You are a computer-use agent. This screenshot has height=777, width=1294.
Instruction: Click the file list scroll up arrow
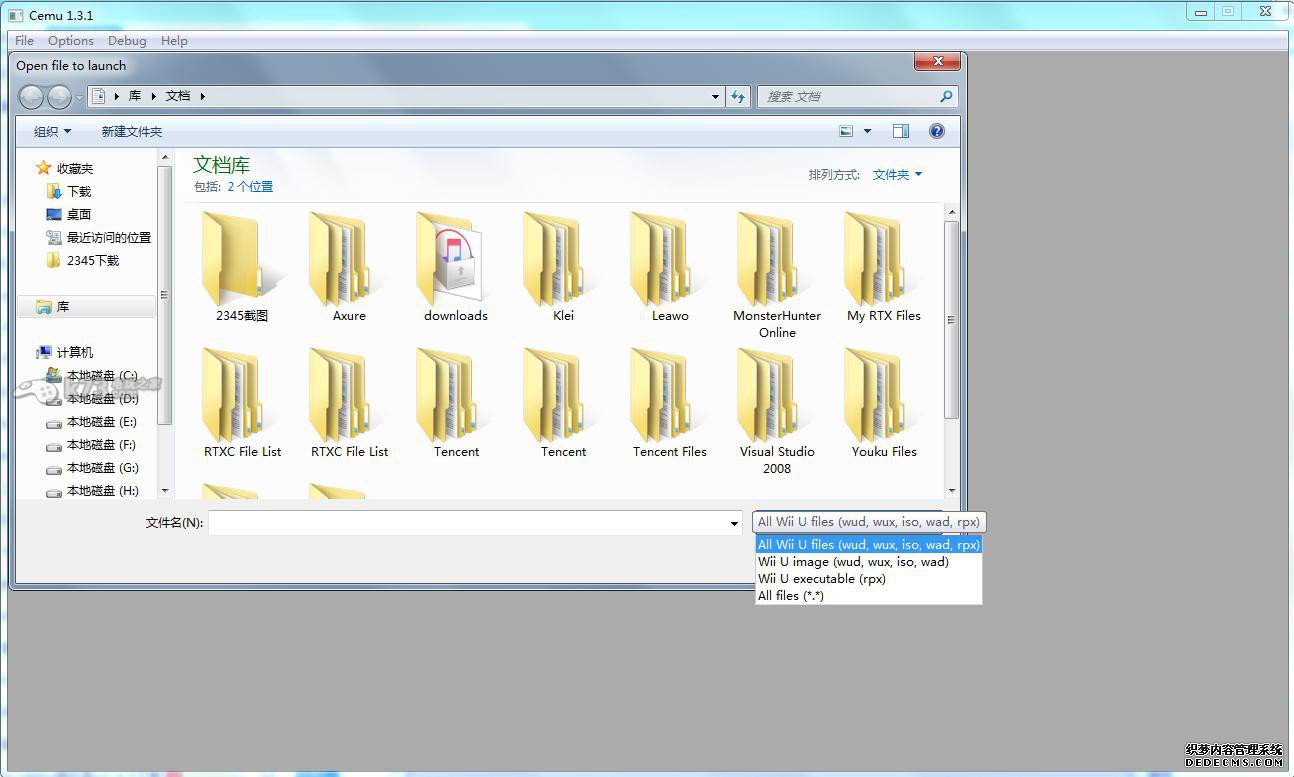(952, 212)
